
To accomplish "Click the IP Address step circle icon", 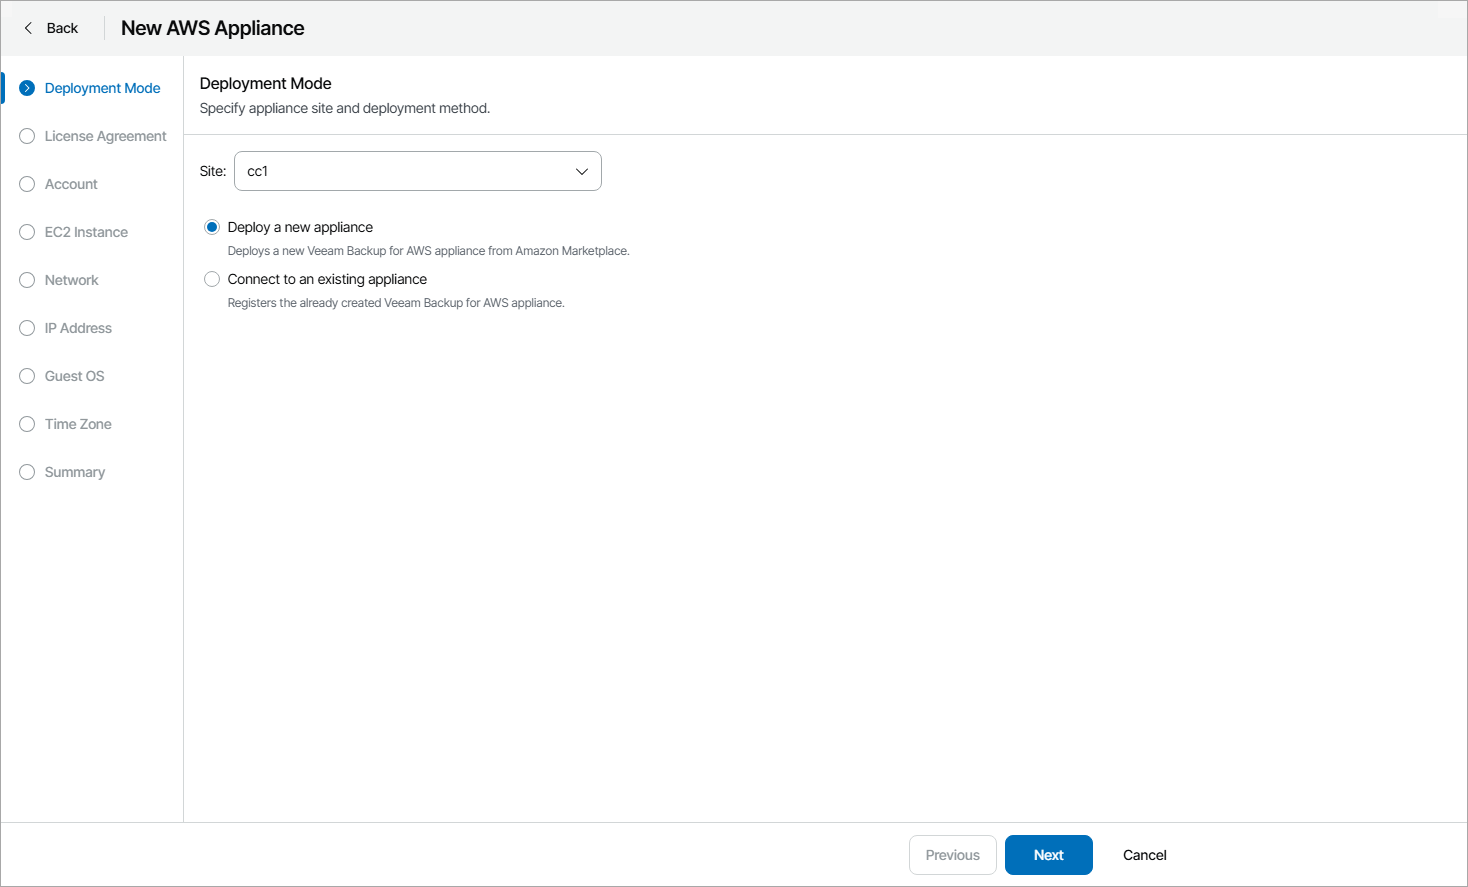I will pyautogui.click(x=27, y=328).
